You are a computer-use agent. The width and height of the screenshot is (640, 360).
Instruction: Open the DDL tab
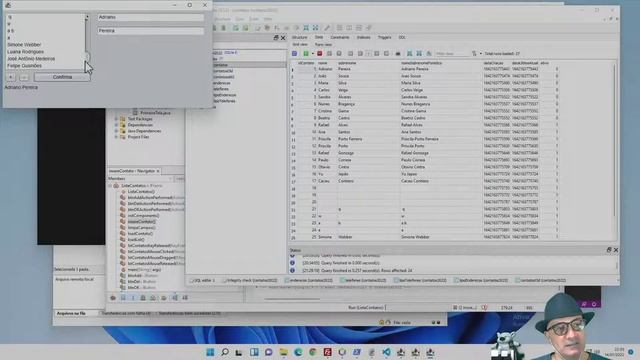tap(402, 37)
